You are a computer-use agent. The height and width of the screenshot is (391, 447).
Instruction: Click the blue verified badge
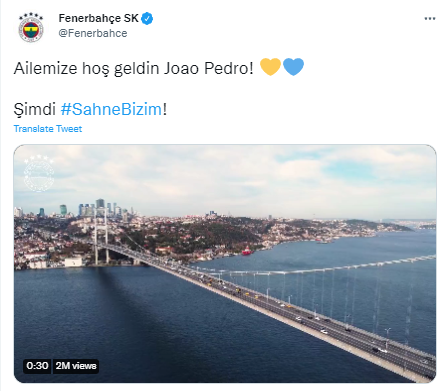pyautogui.click(x=147, y=18)
